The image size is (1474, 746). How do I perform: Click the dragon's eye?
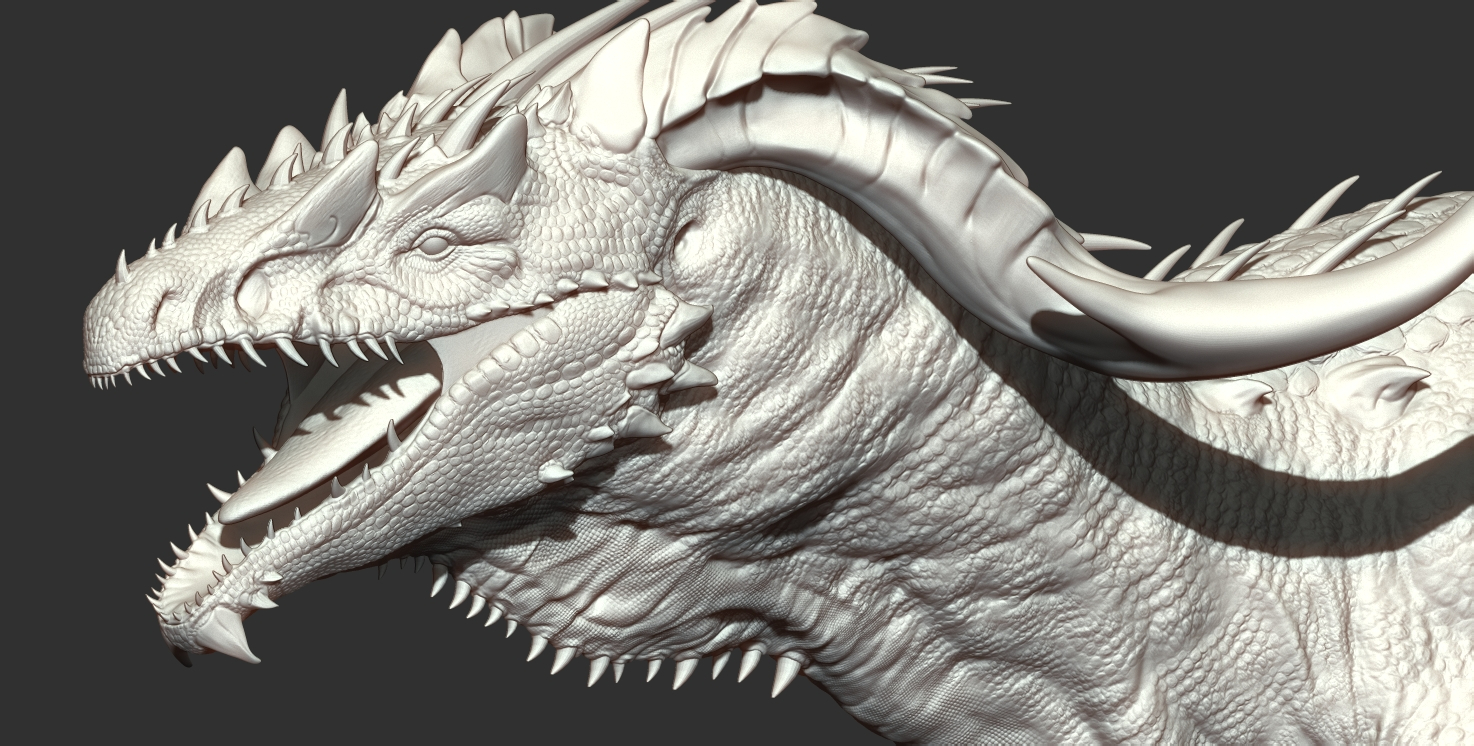(435, 244)
